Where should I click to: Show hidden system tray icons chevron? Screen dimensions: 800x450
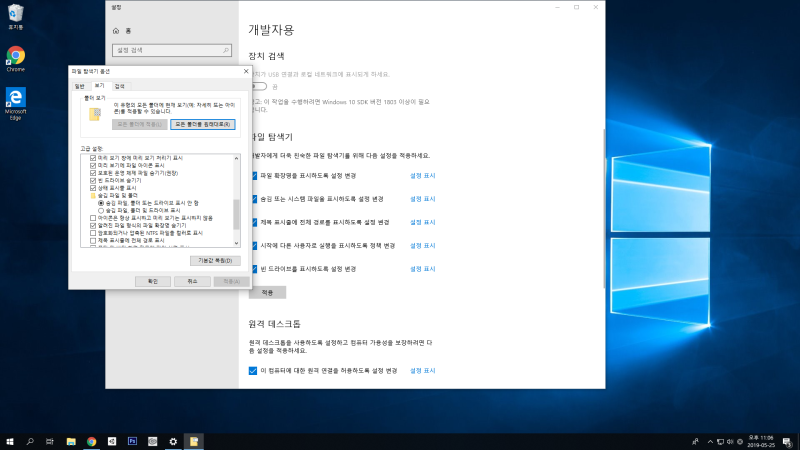click(x=710, y=442)
